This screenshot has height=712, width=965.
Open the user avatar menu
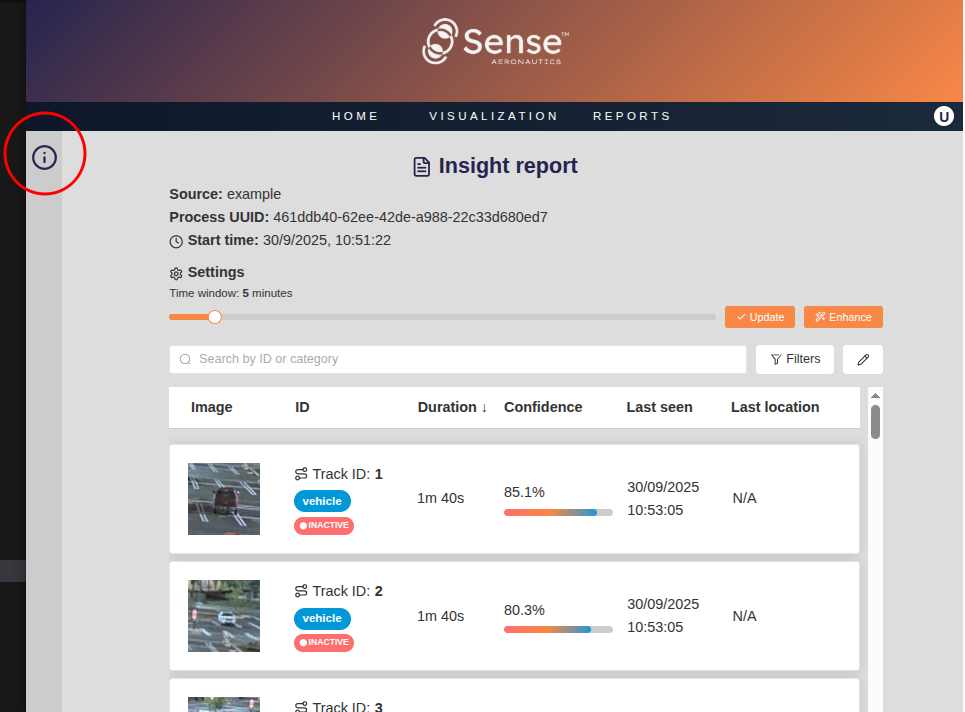click(x=943, y=116)
